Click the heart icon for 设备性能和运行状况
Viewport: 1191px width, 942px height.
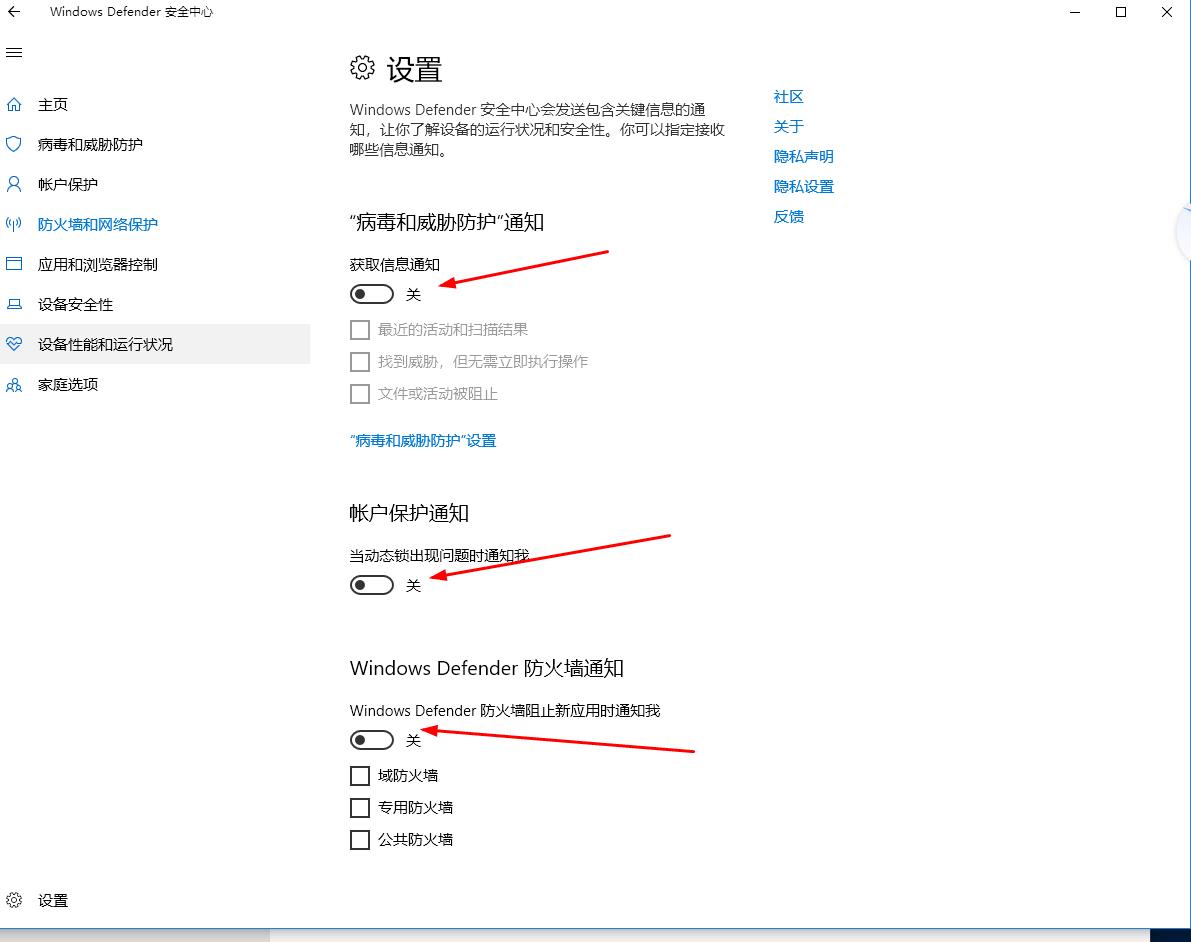(14, 344)
